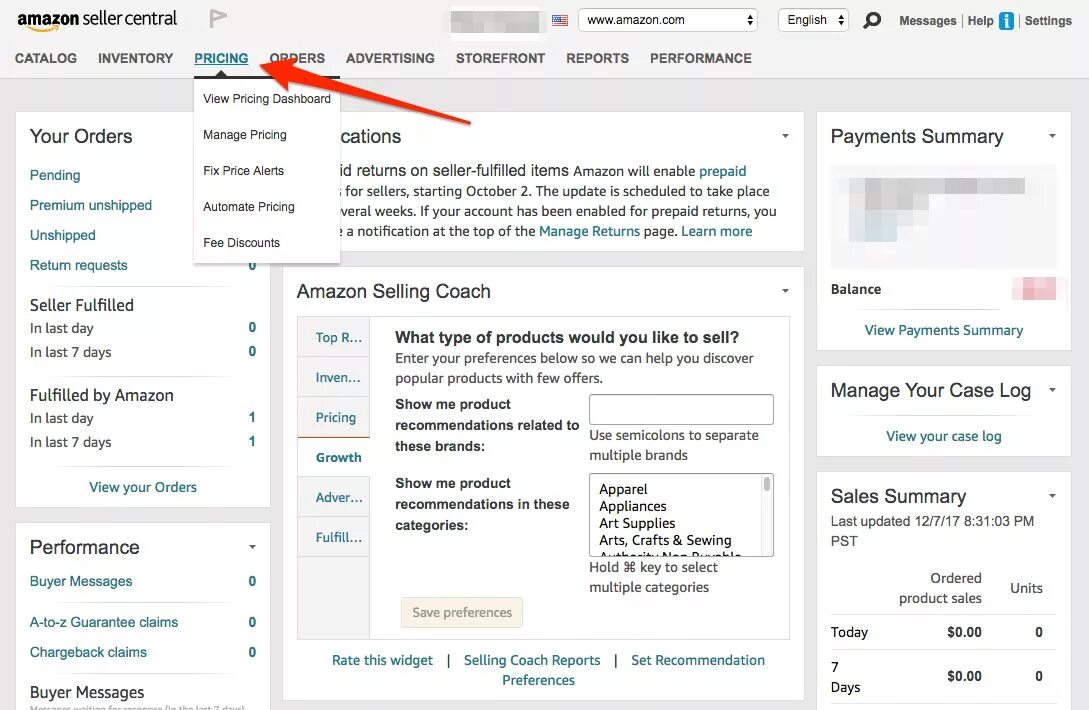
Task: Open Buyer Messages performance link
Action: coord(81,581)
